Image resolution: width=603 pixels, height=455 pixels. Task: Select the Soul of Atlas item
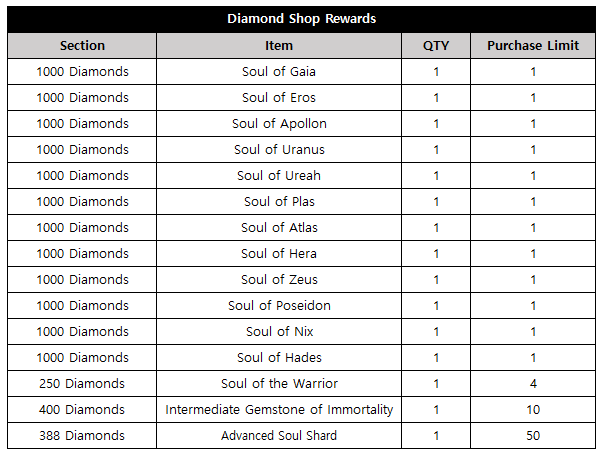279,228
